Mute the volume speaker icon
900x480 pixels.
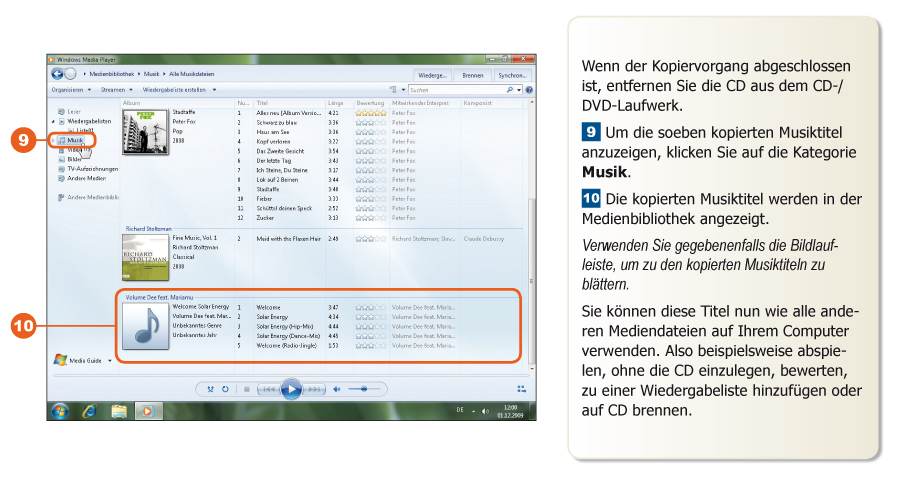(337, 388)
